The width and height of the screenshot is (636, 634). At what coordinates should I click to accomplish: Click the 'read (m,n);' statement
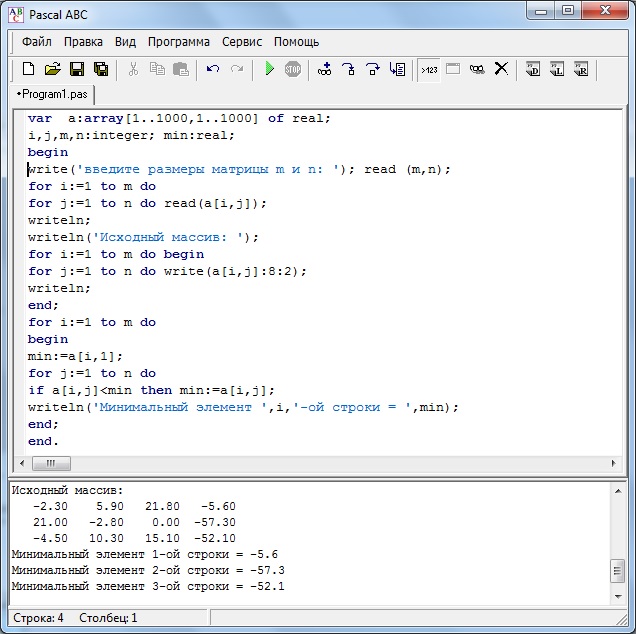coord(407,169)
